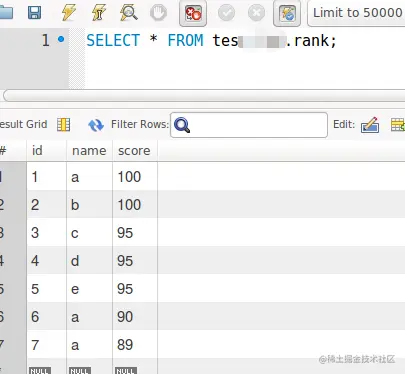This screenshot has height=374, width=405.
Task: Select id cell '6'
Action: (x=46, y=317)
